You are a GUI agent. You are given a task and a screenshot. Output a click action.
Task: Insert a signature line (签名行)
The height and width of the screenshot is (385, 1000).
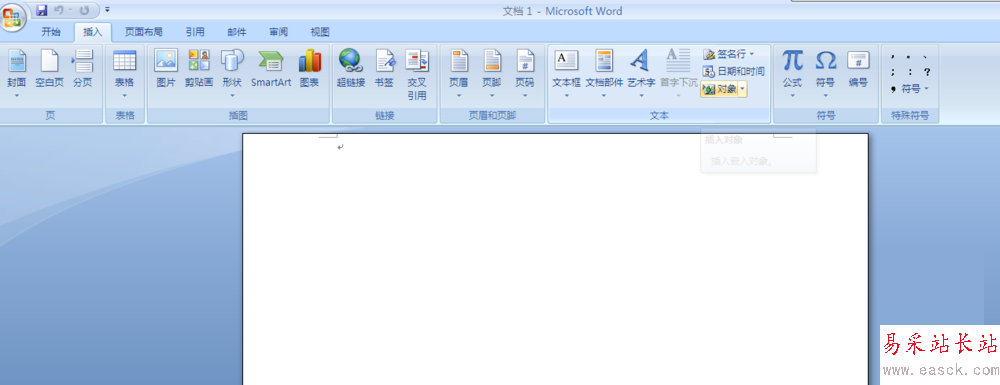coord(728,54)
